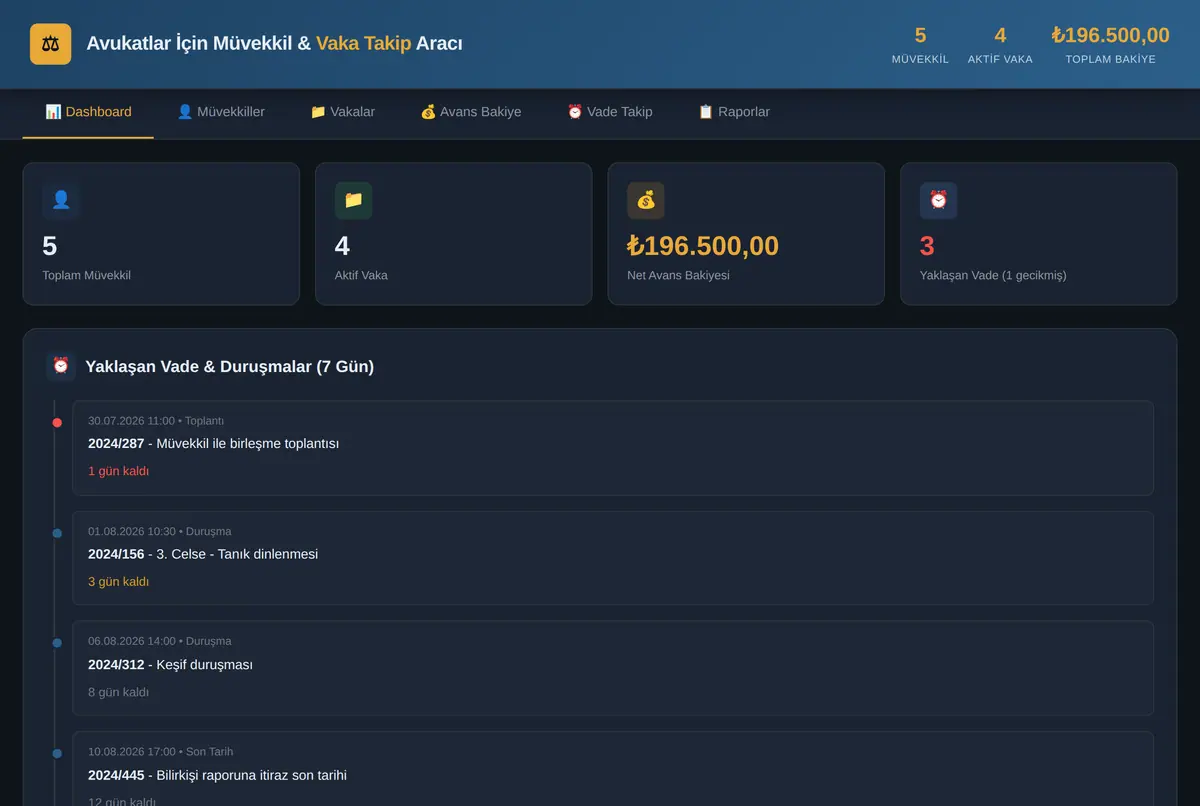The width and height of the screenshot is (1200, 806).
Task: Click the person icon in Toplam Müvekkil card
Action: pyautogui.click(x=61, y=200)
